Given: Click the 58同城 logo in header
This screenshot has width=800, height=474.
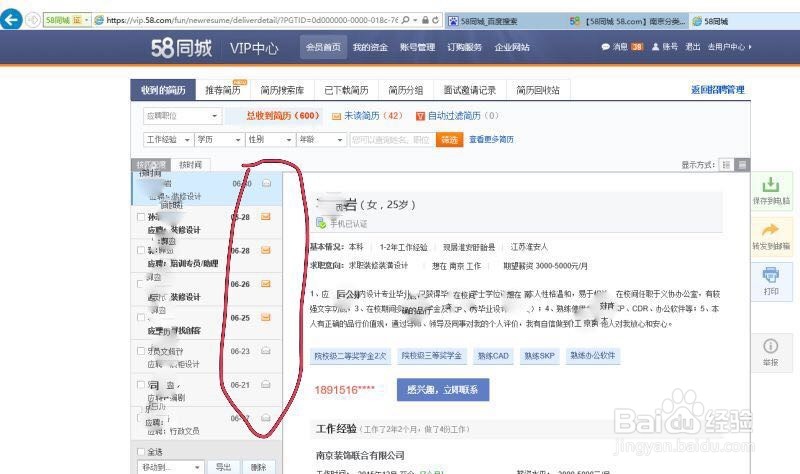Looking at the screenshot, I should pos(181,47).
